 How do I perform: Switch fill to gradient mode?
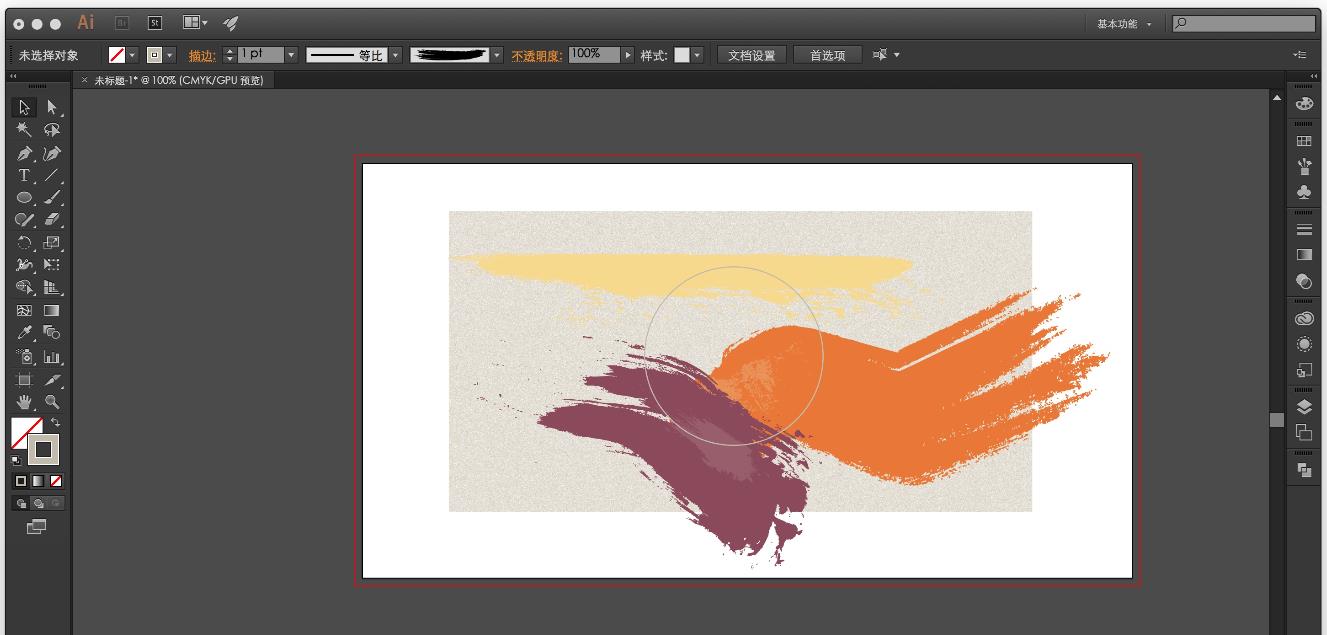[36, 481]
